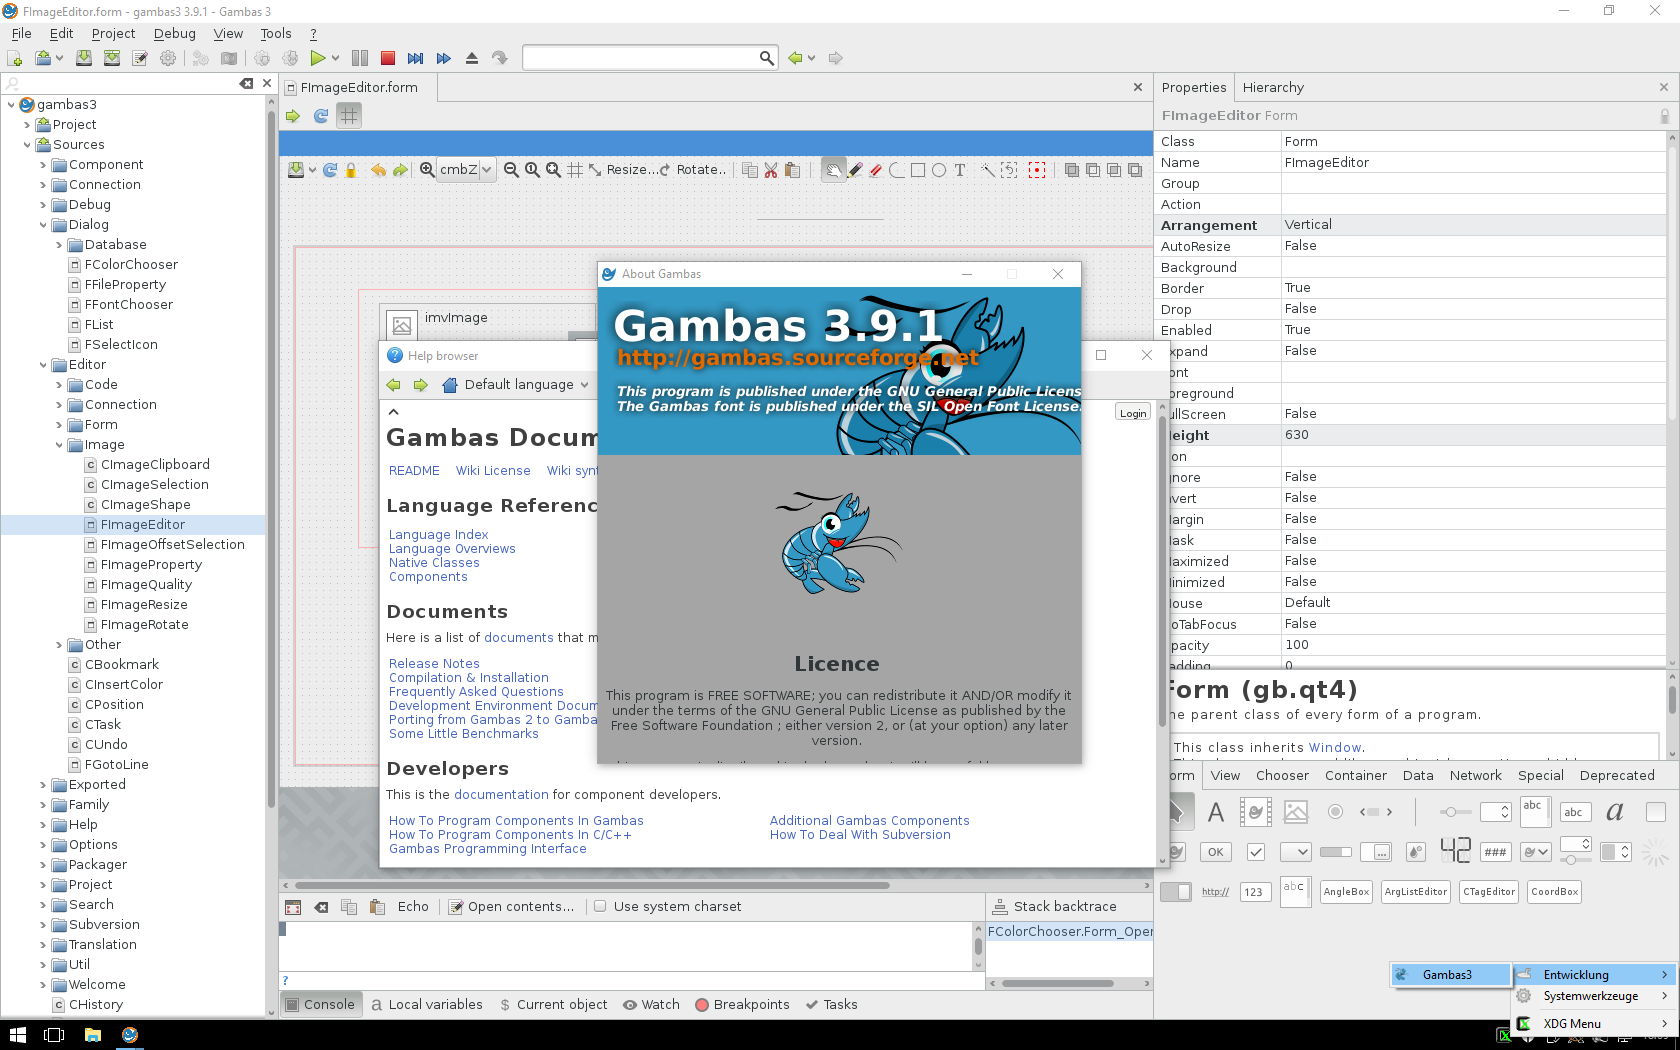Select the eraser tool in image toolbar
Viewport: 1680px width, 1050px height.
[876, 170]
